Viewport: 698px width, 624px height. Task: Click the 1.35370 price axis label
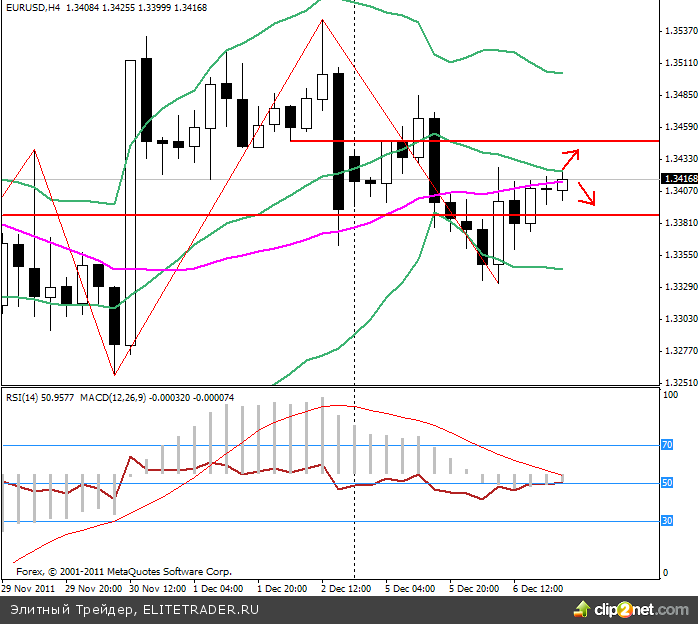click(680, 31)
